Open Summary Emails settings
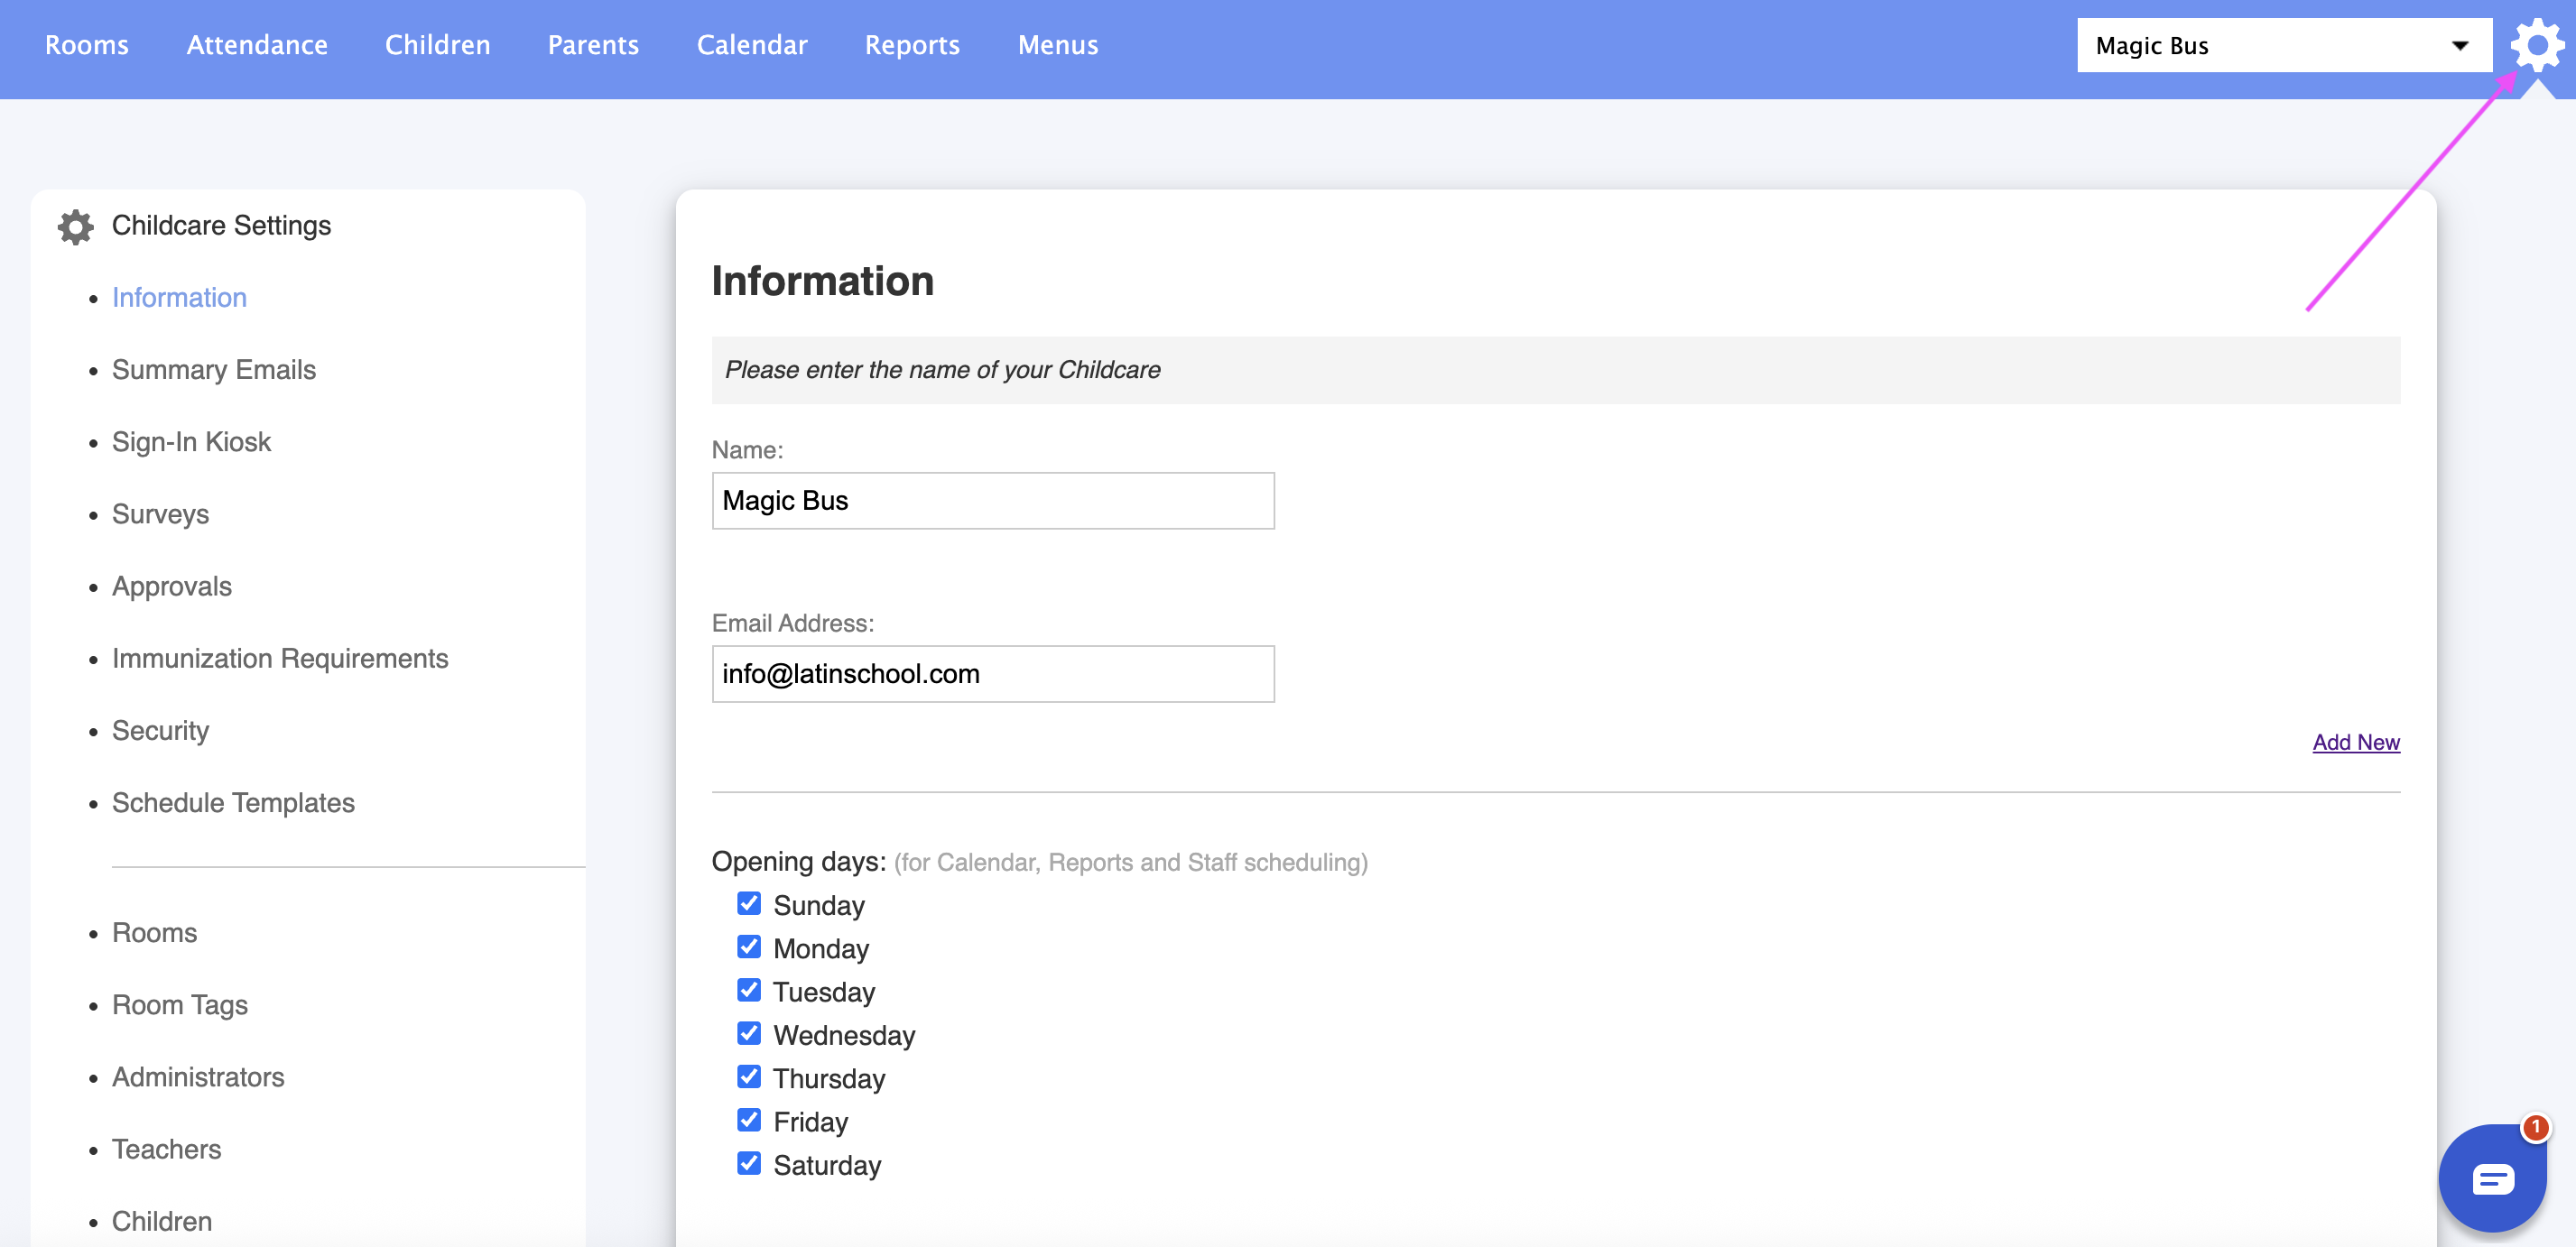Screen dimensions: 2576x1247 (213, 370)
